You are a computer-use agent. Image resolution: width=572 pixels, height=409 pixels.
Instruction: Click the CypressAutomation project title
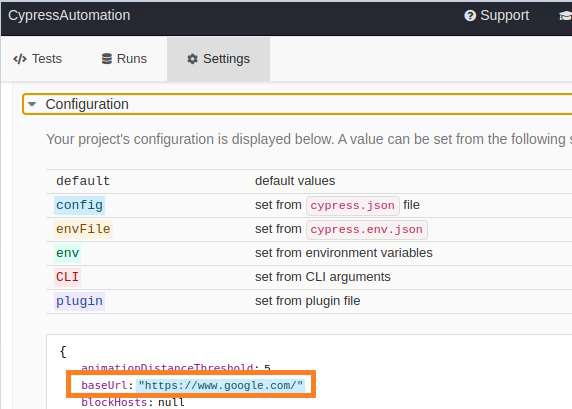click(69, 15)
